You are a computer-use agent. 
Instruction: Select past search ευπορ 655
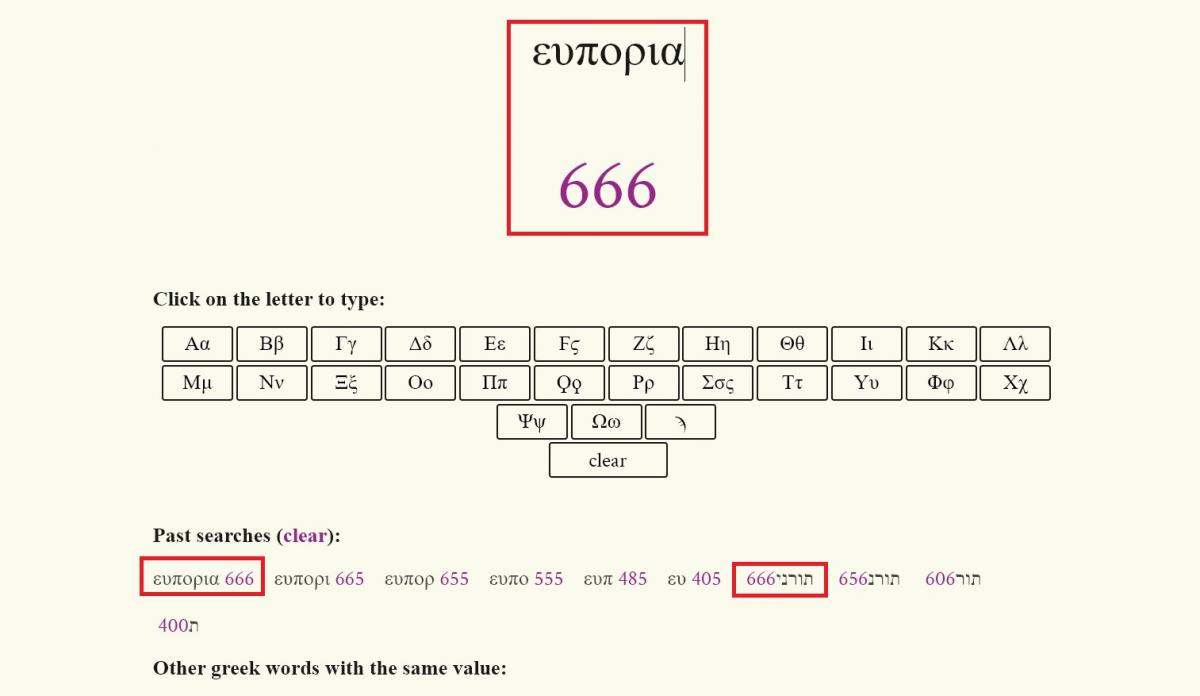tap(426, 579)
